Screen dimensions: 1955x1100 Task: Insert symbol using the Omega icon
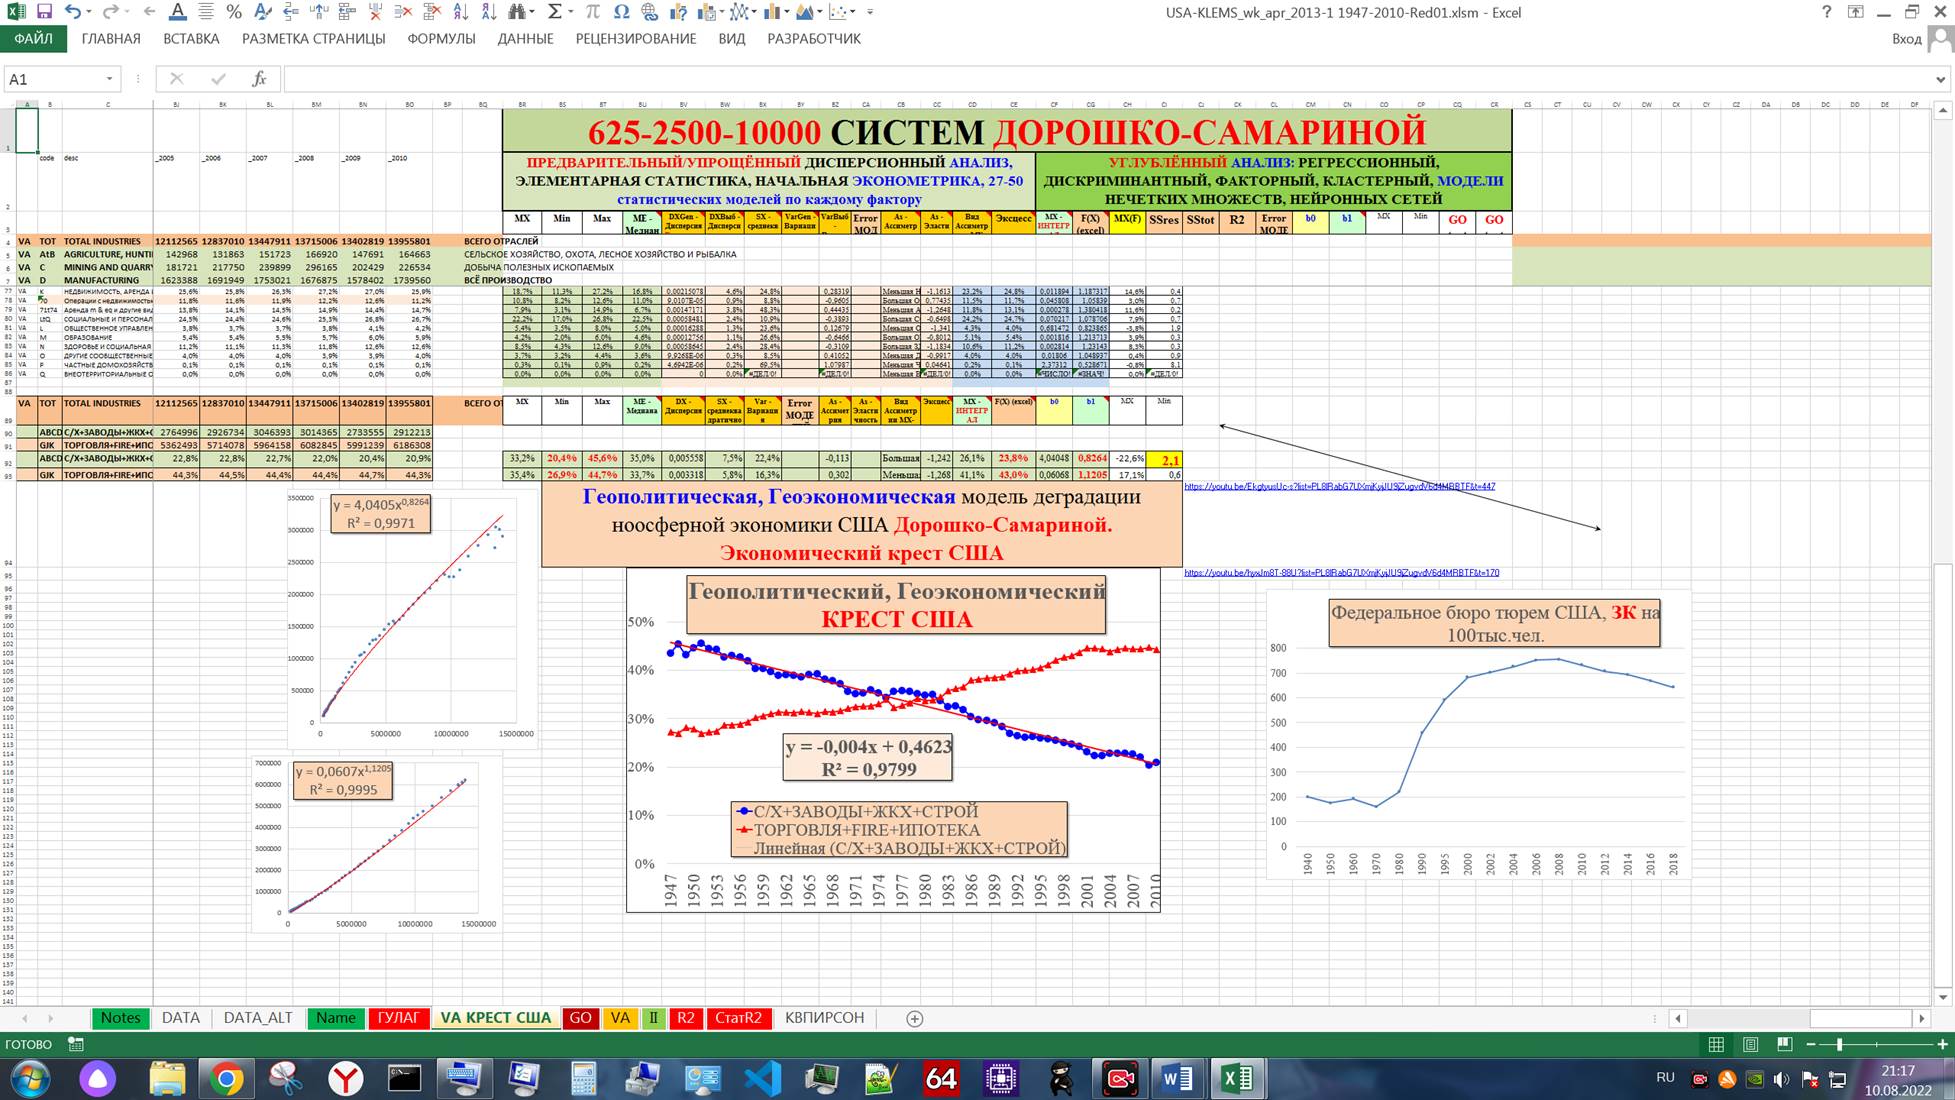(622, 12)
